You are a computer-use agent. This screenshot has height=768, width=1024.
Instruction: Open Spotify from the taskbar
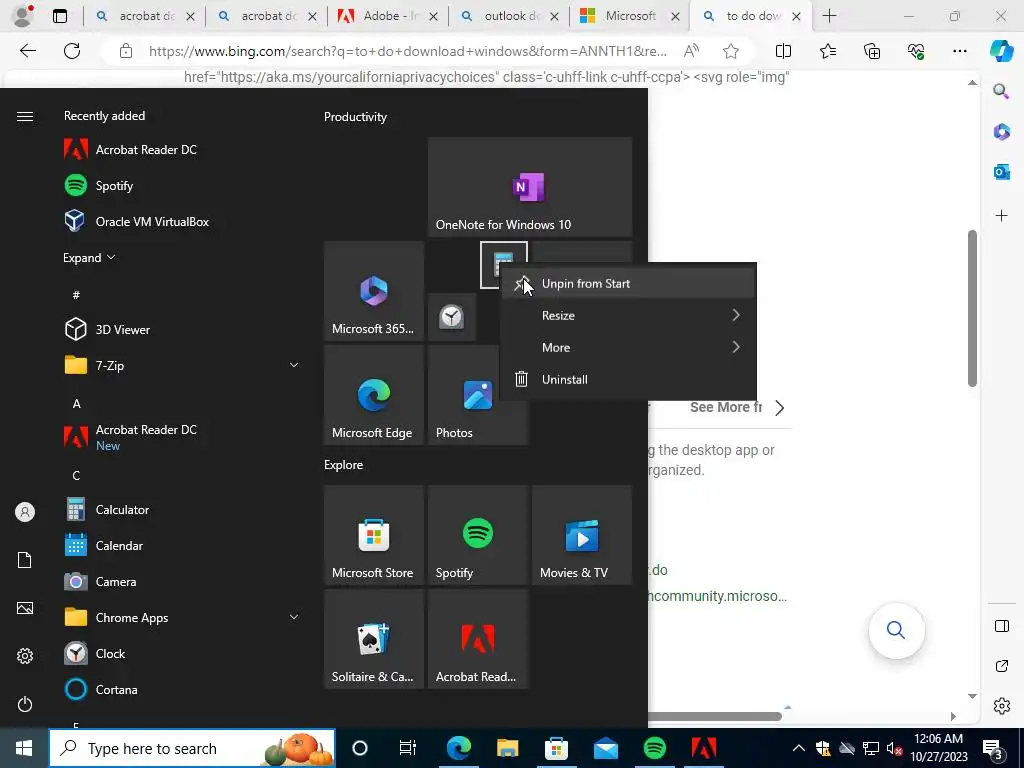[x=655, y=748]
